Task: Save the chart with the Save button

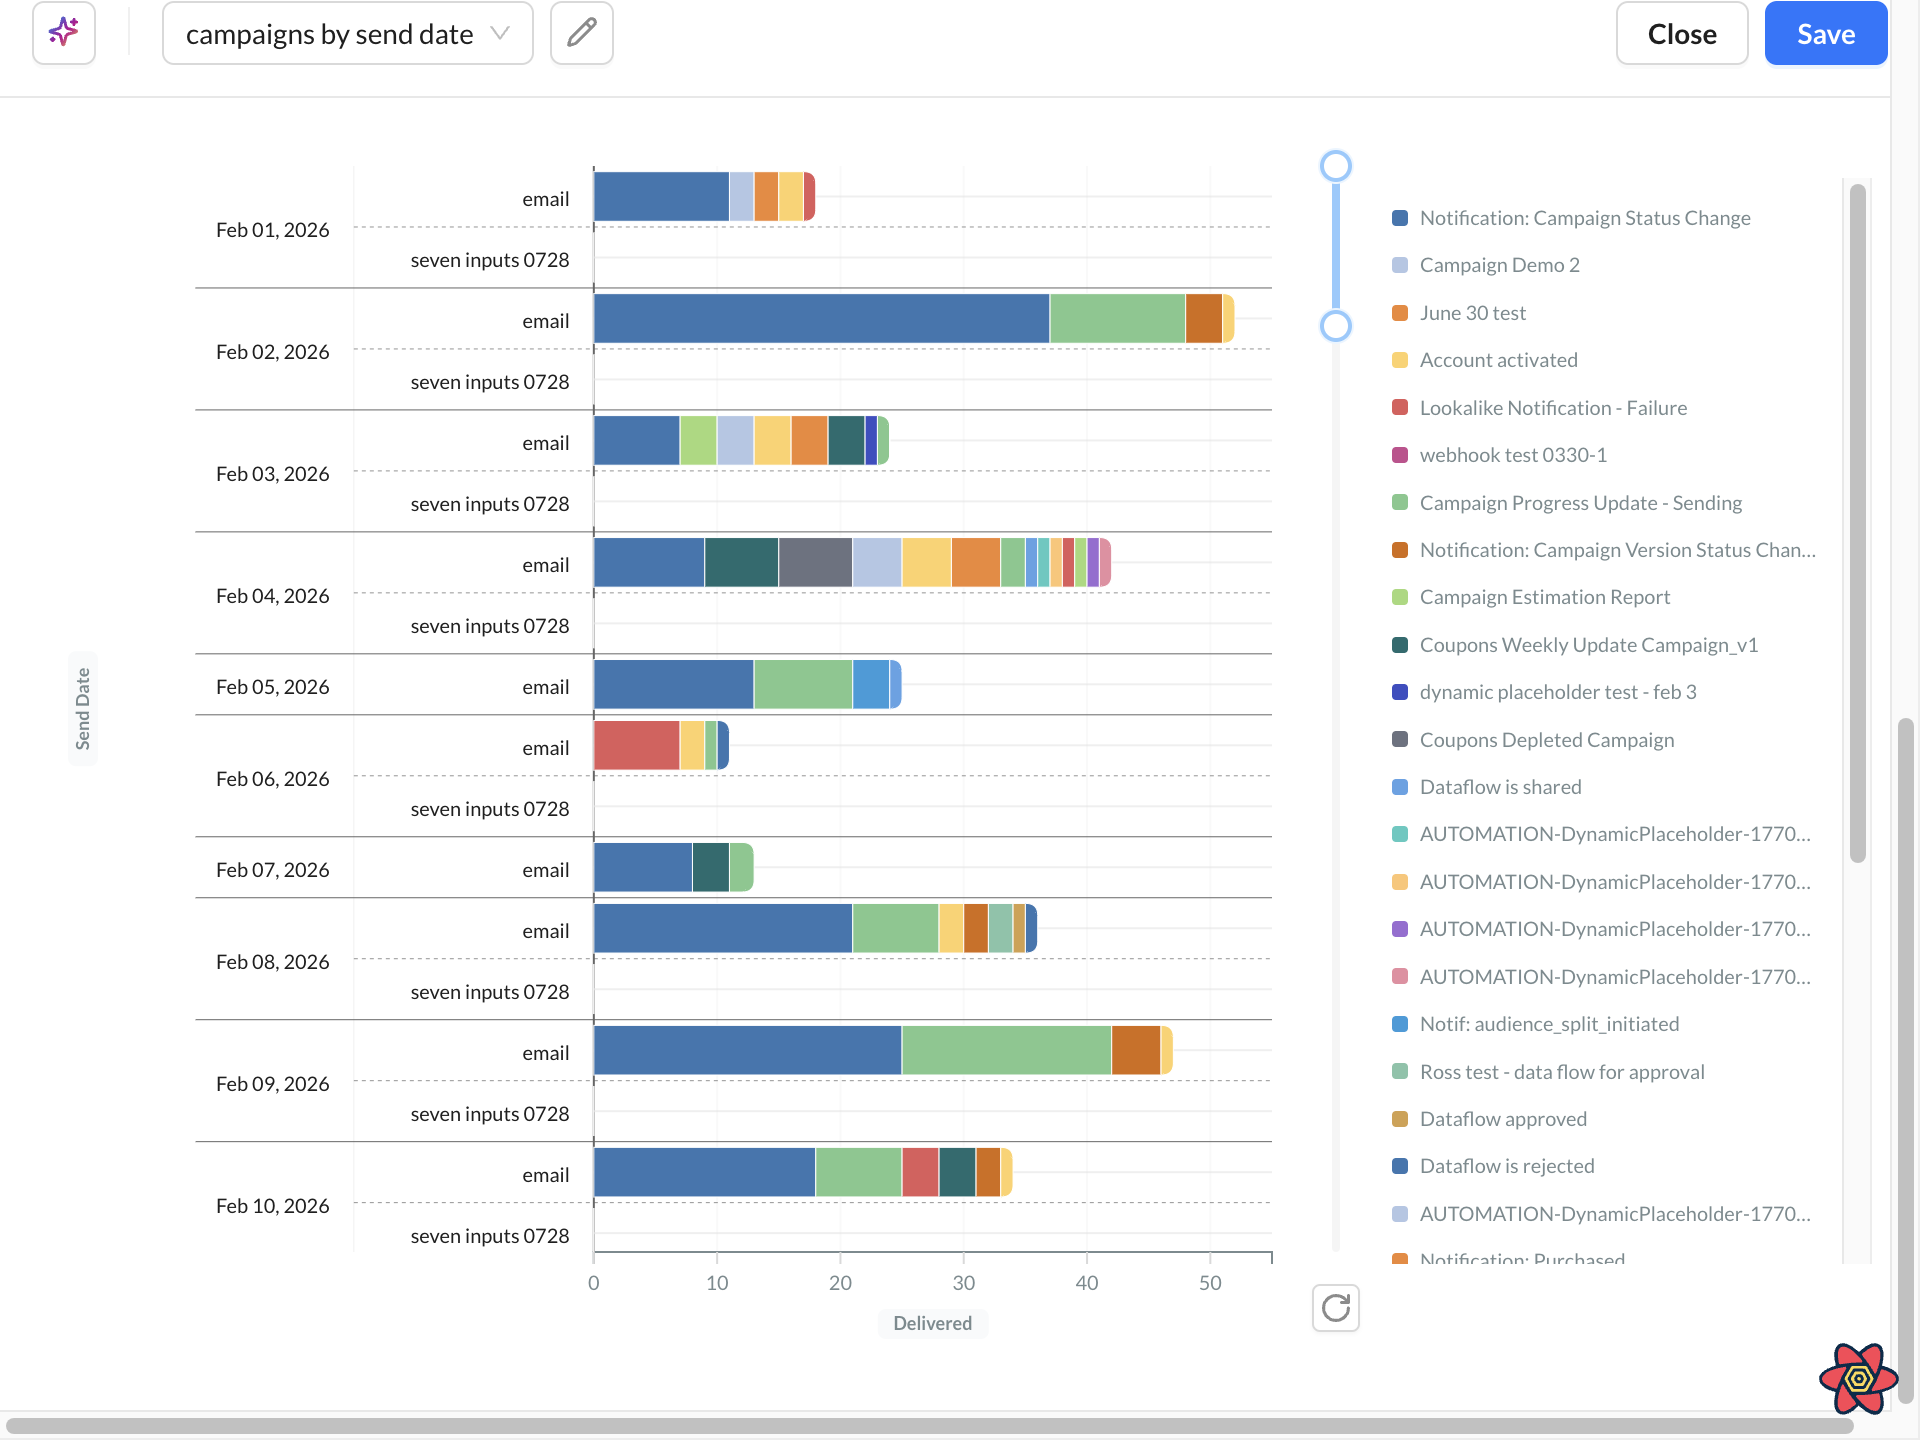Action: pos(1826,33)
